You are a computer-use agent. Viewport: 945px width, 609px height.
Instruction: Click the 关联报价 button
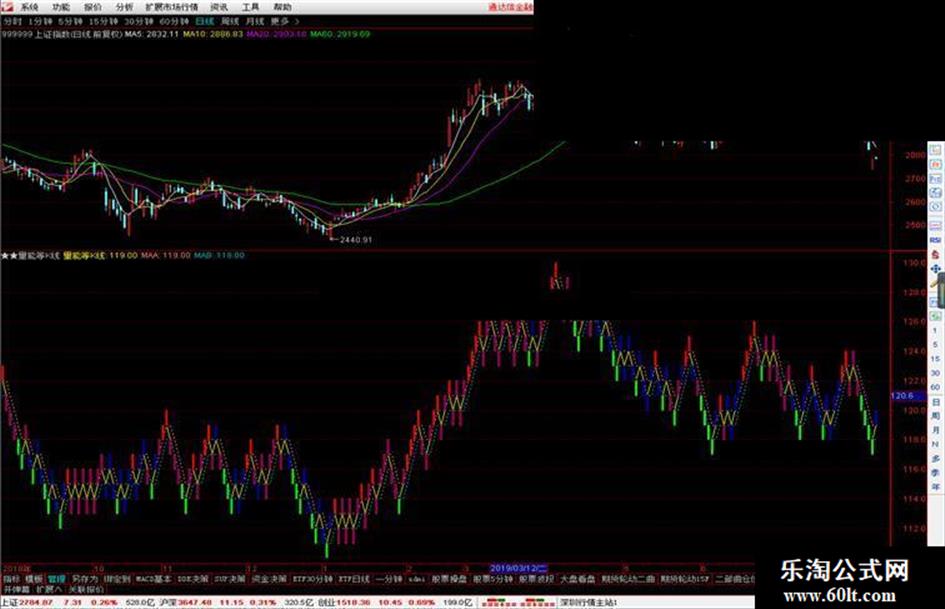coord(86,589)
